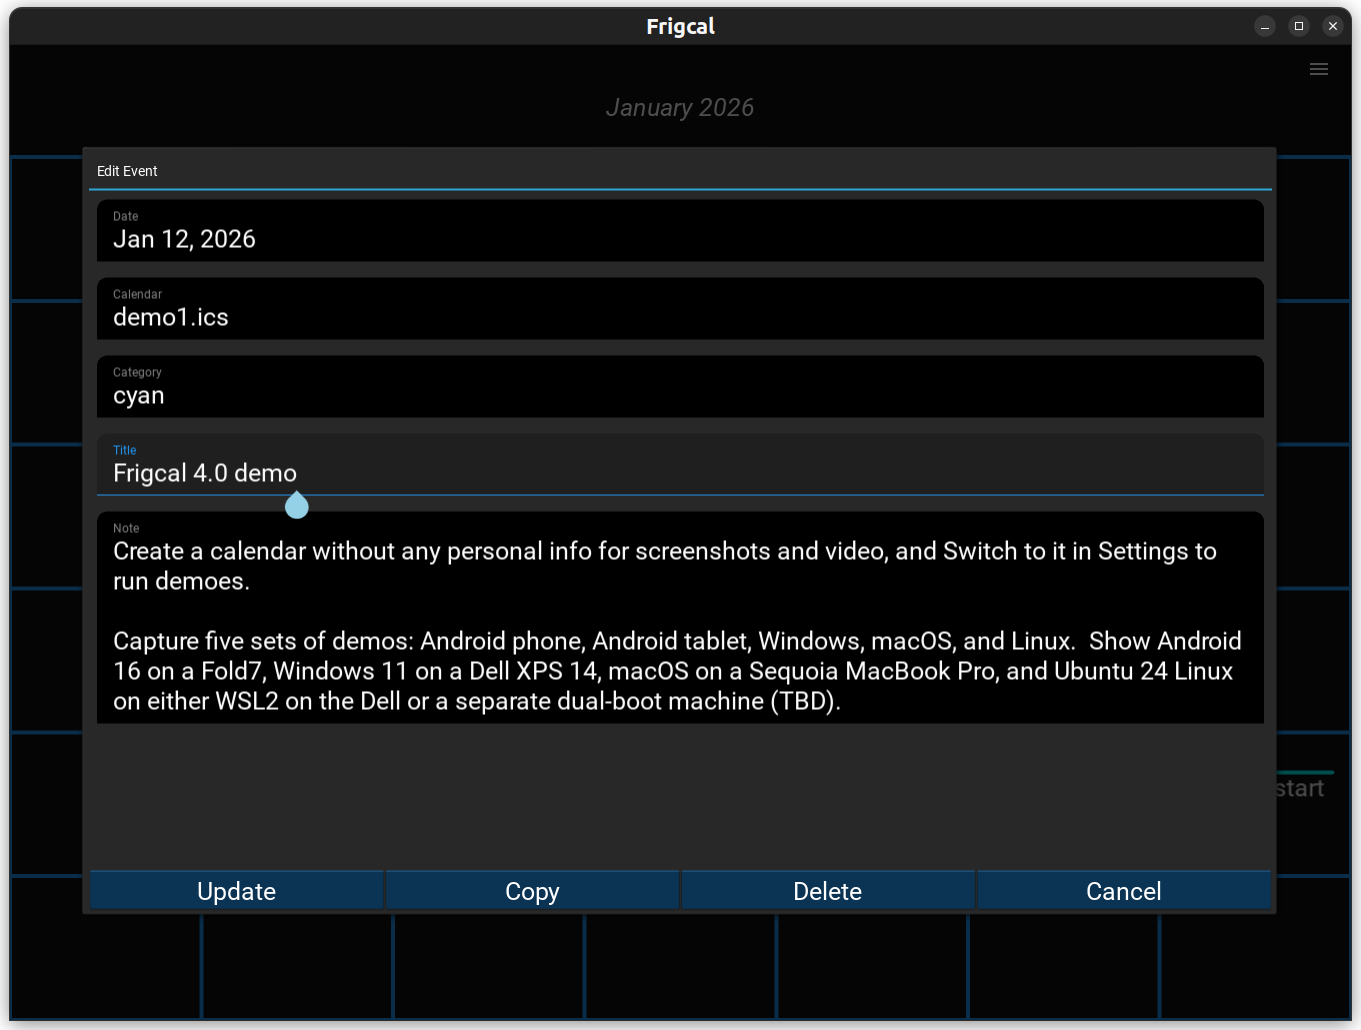Close the Frigcal window

point(1332,27)
